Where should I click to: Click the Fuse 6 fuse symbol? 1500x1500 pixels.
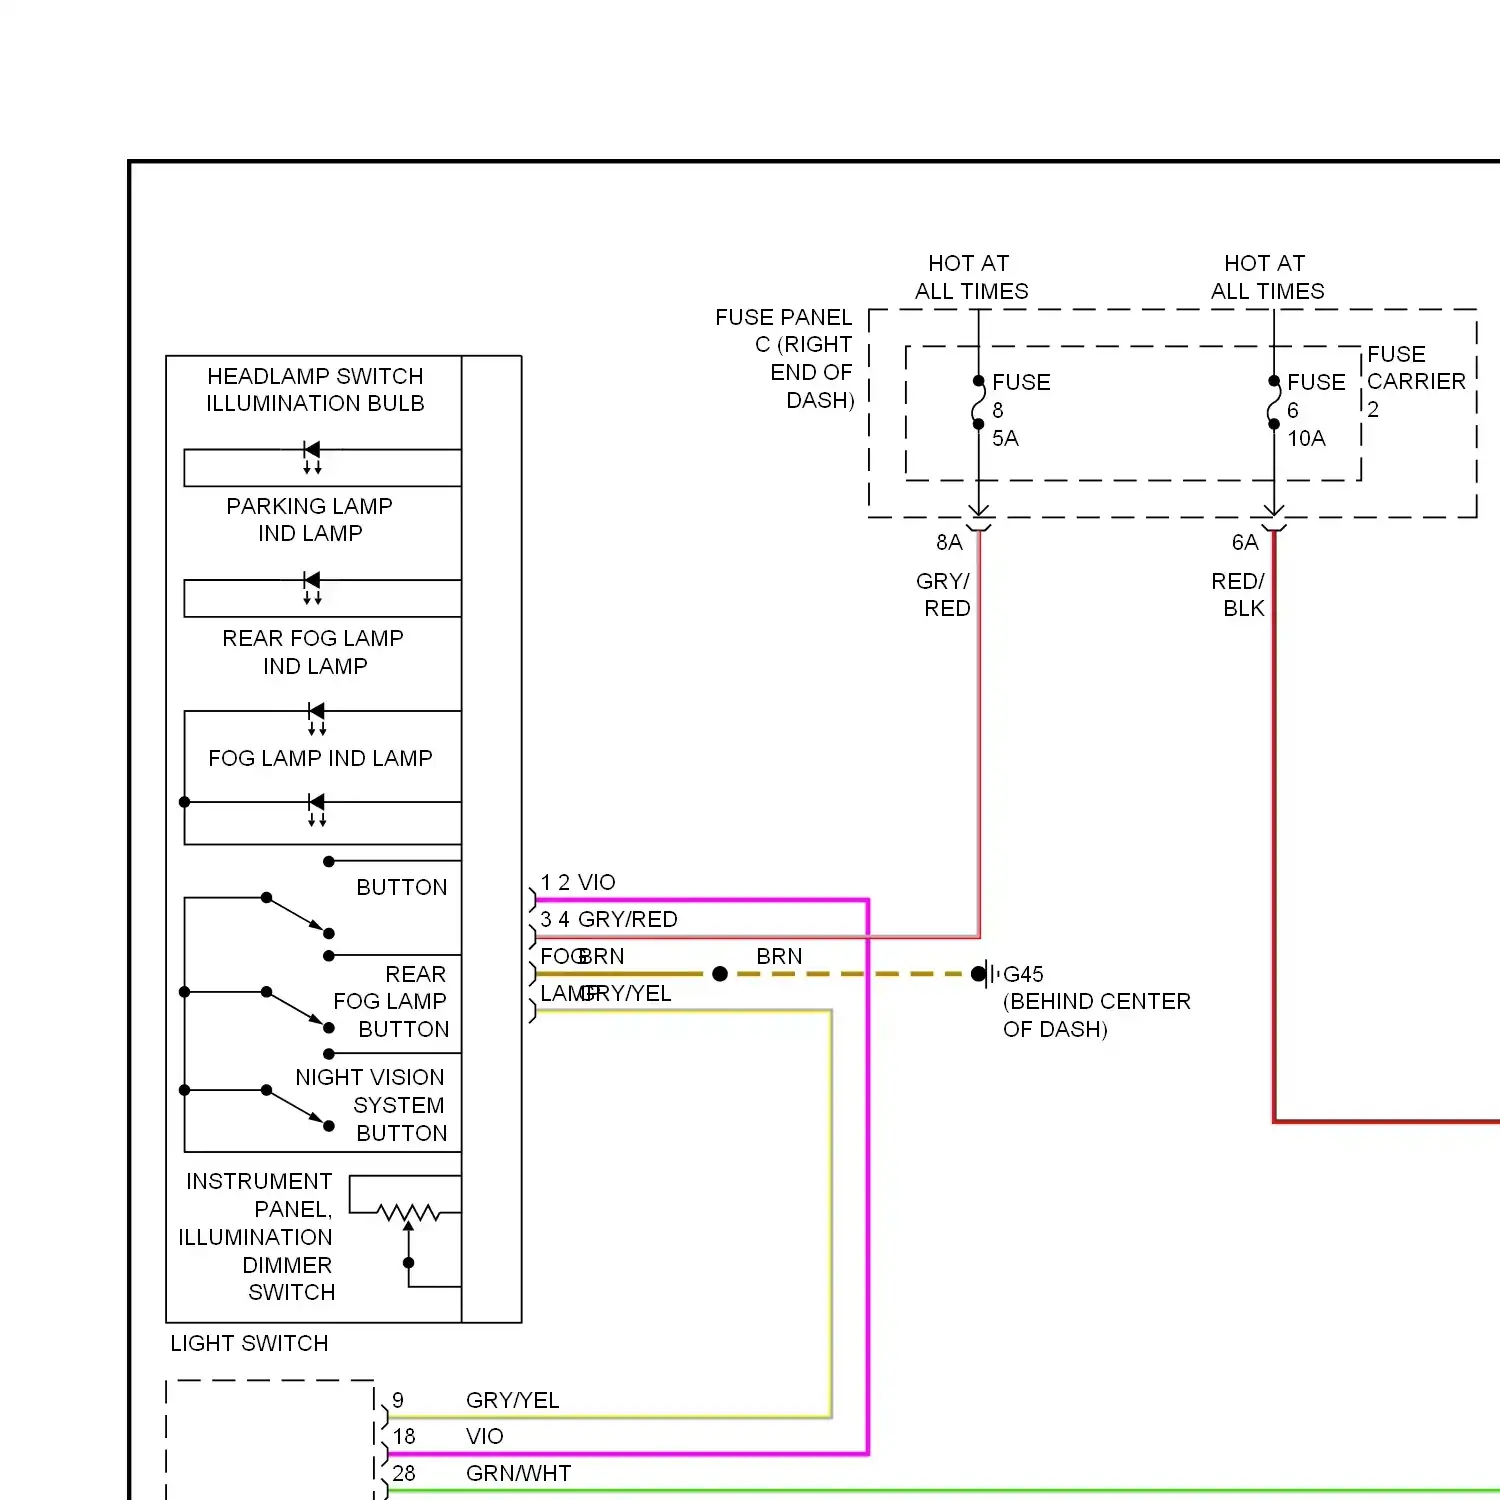click(1273, 403)
